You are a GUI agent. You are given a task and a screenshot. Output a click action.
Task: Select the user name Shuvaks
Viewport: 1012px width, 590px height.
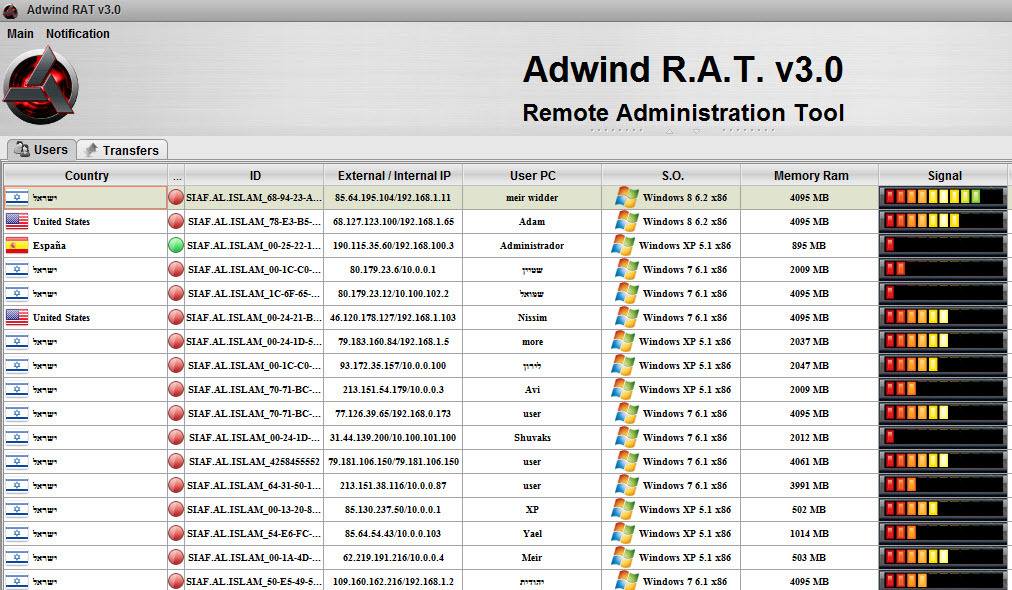(532, 438)
